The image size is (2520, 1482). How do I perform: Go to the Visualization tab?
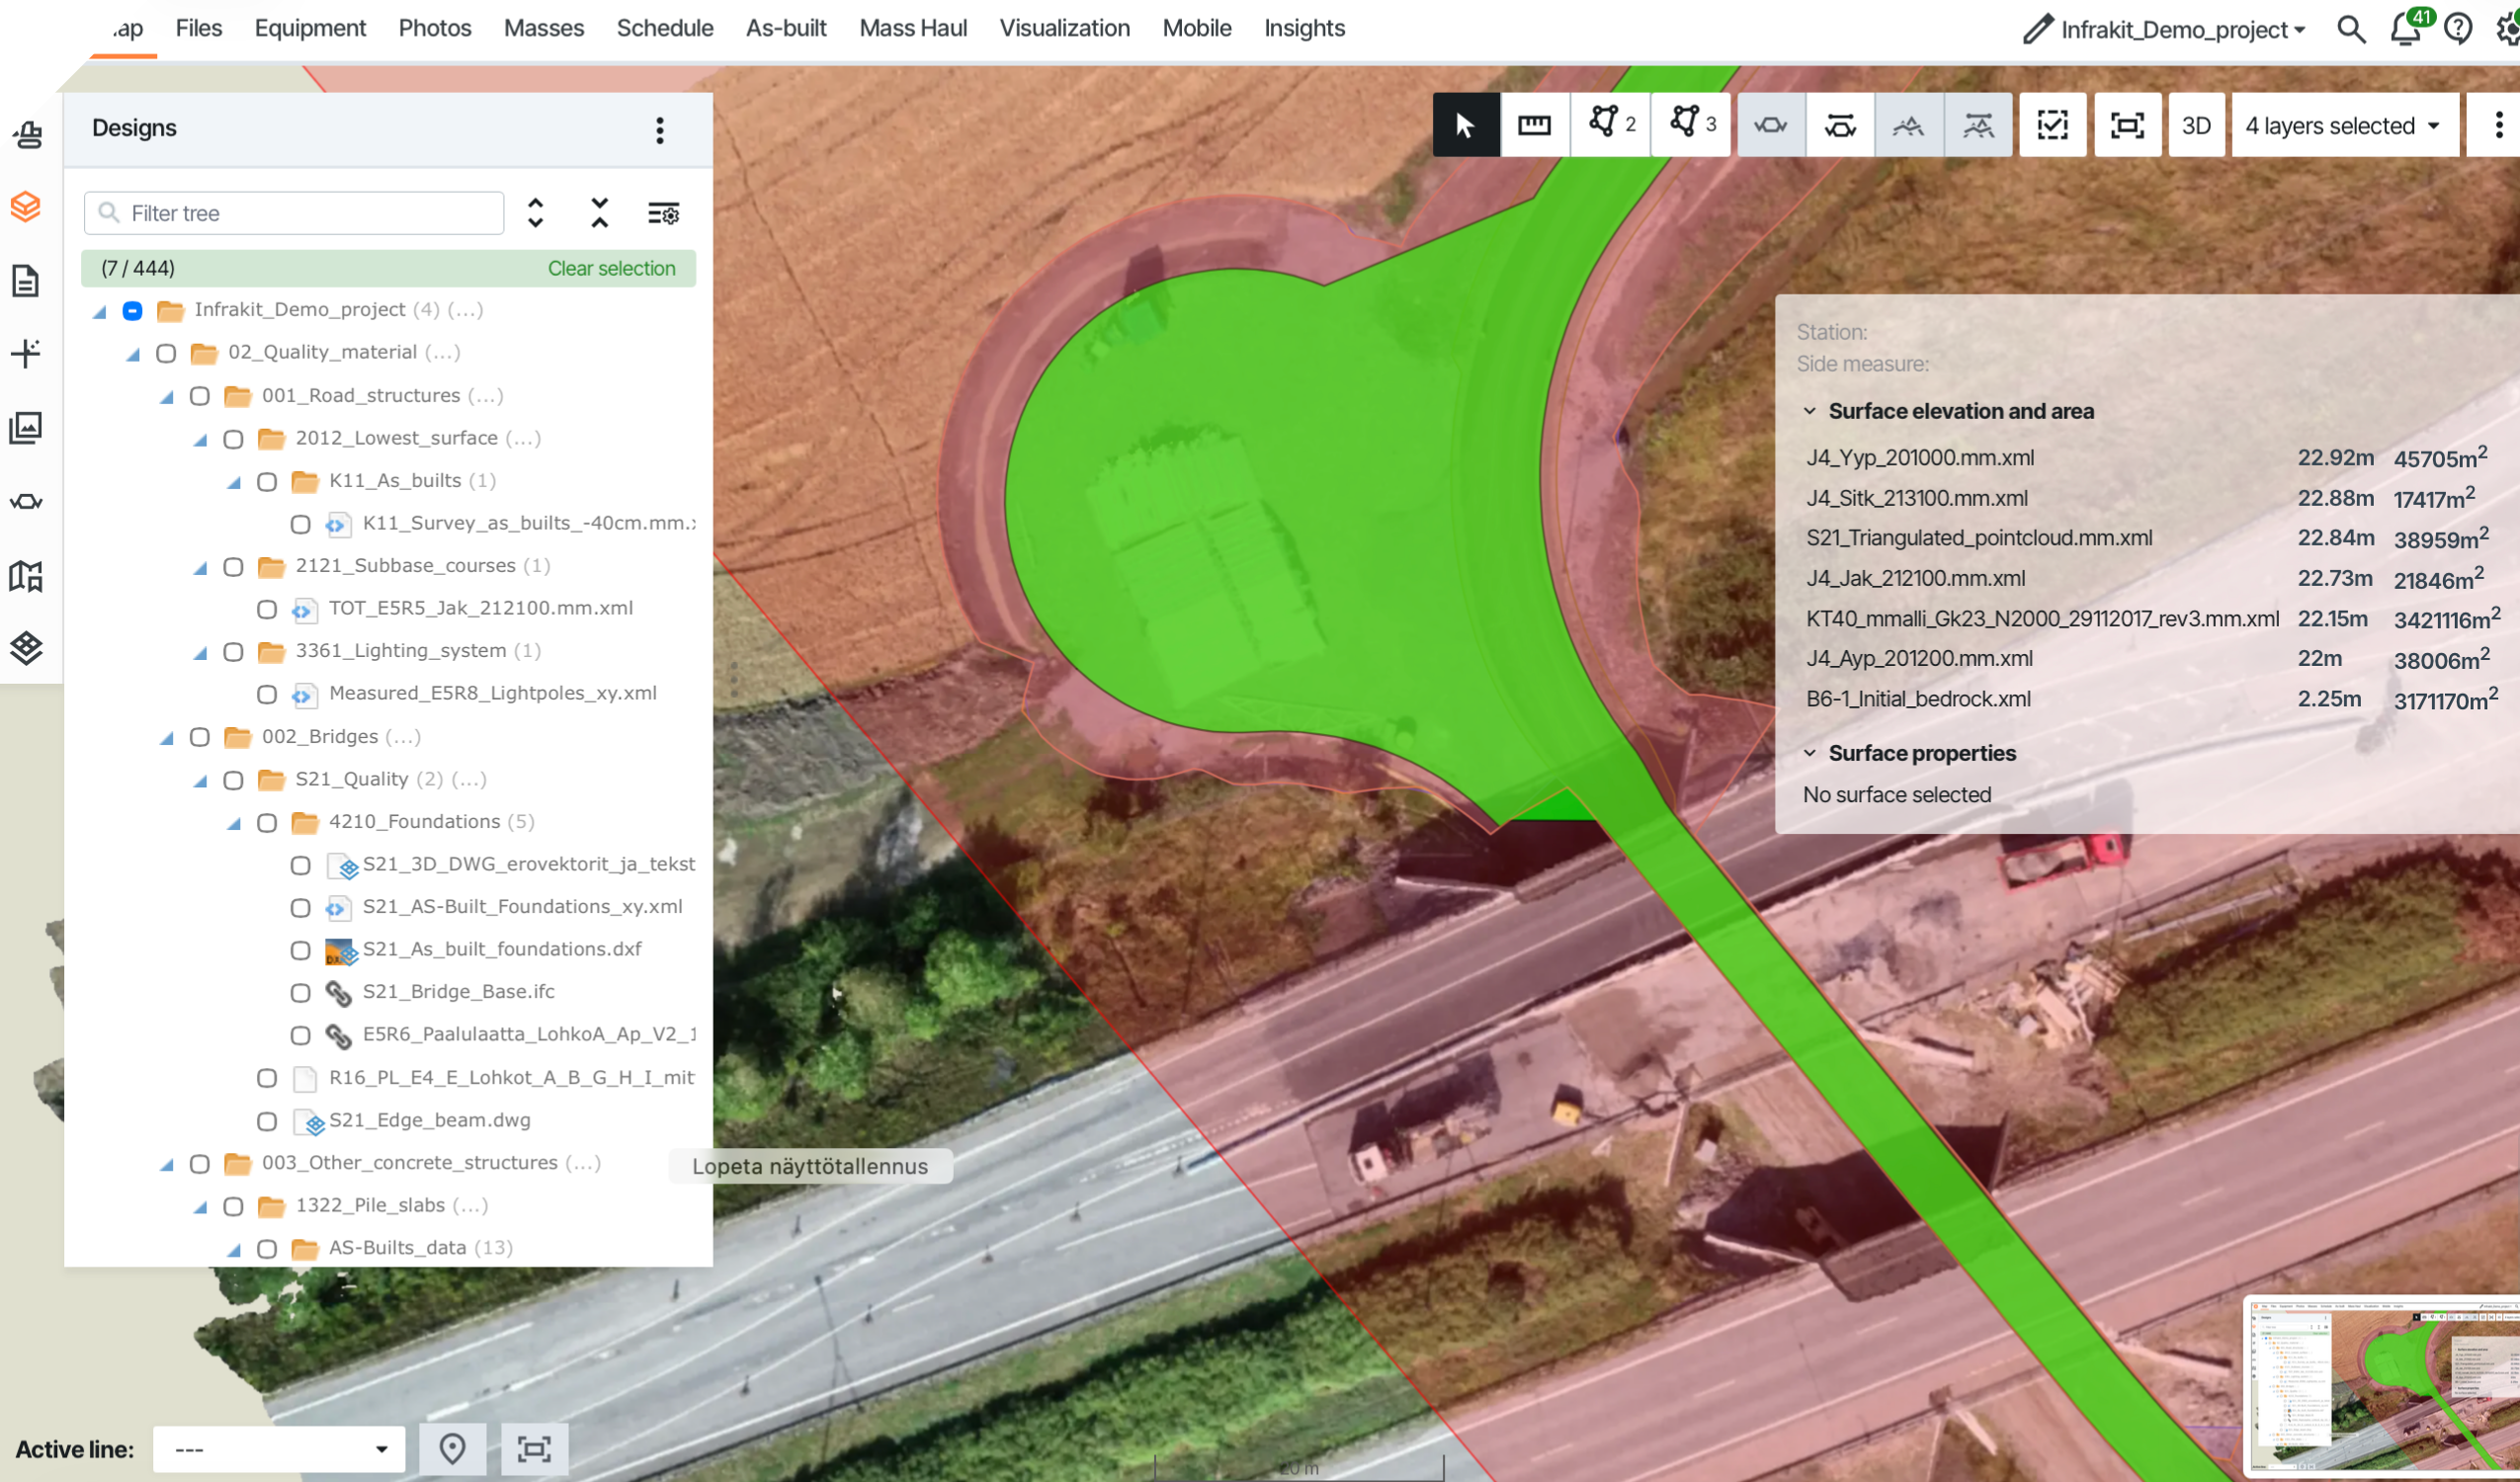(x=1064, y=28)
